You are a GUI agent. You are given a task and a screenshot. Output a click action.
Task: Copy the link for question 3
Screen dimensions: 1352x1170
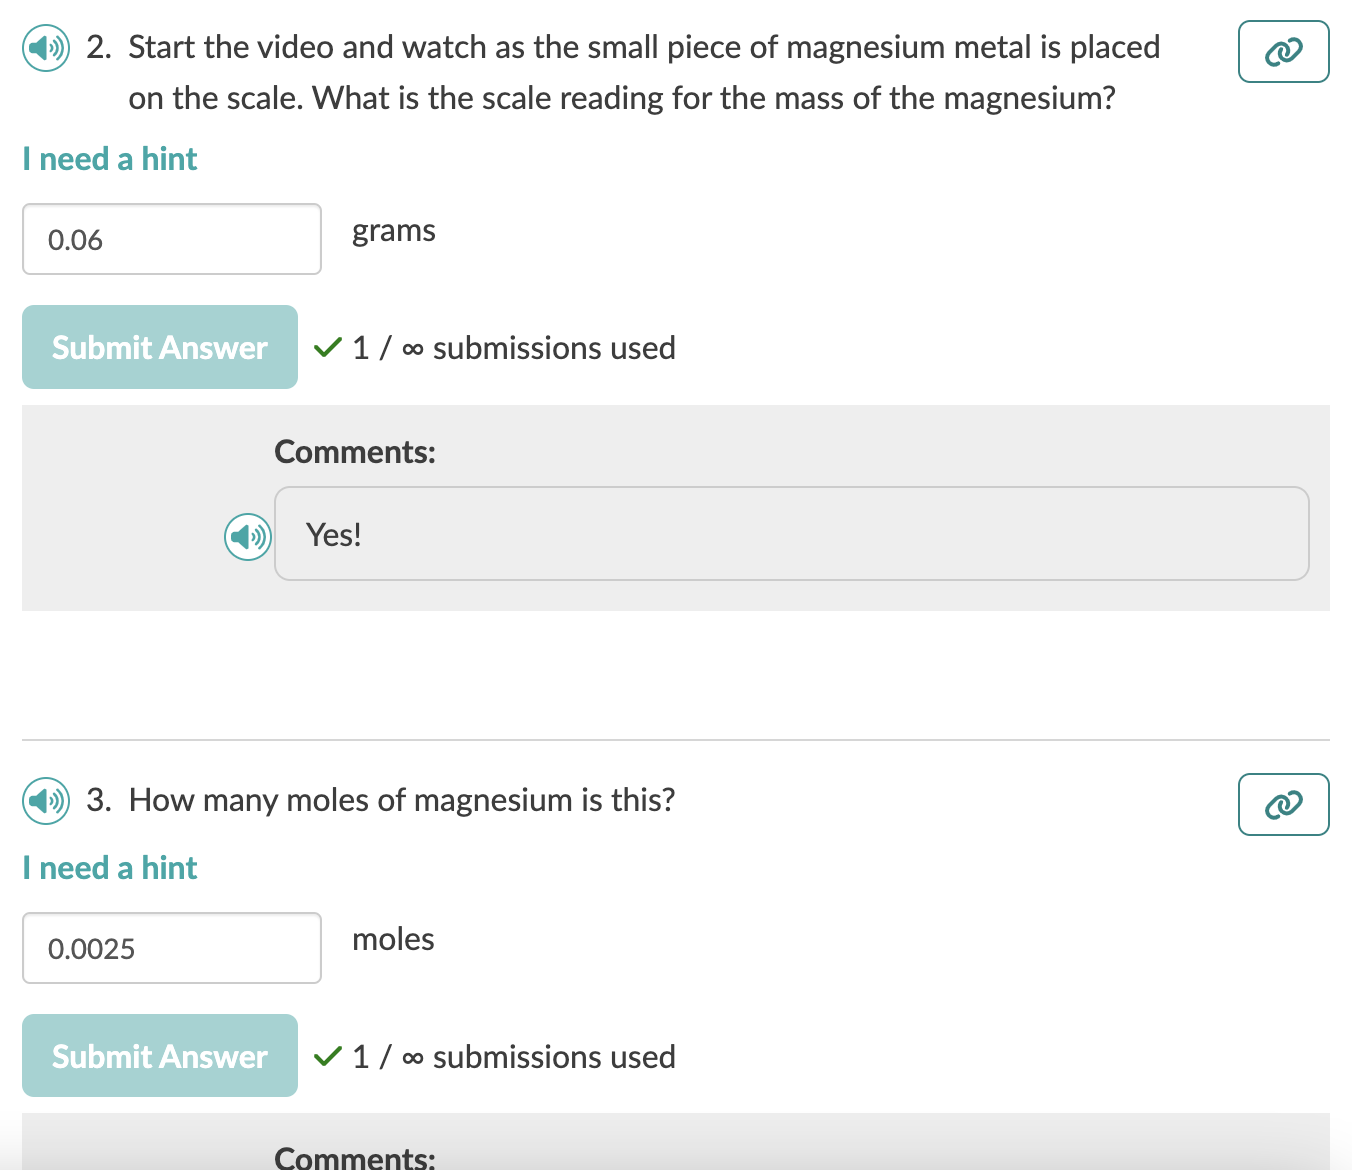coord(1283,804)
